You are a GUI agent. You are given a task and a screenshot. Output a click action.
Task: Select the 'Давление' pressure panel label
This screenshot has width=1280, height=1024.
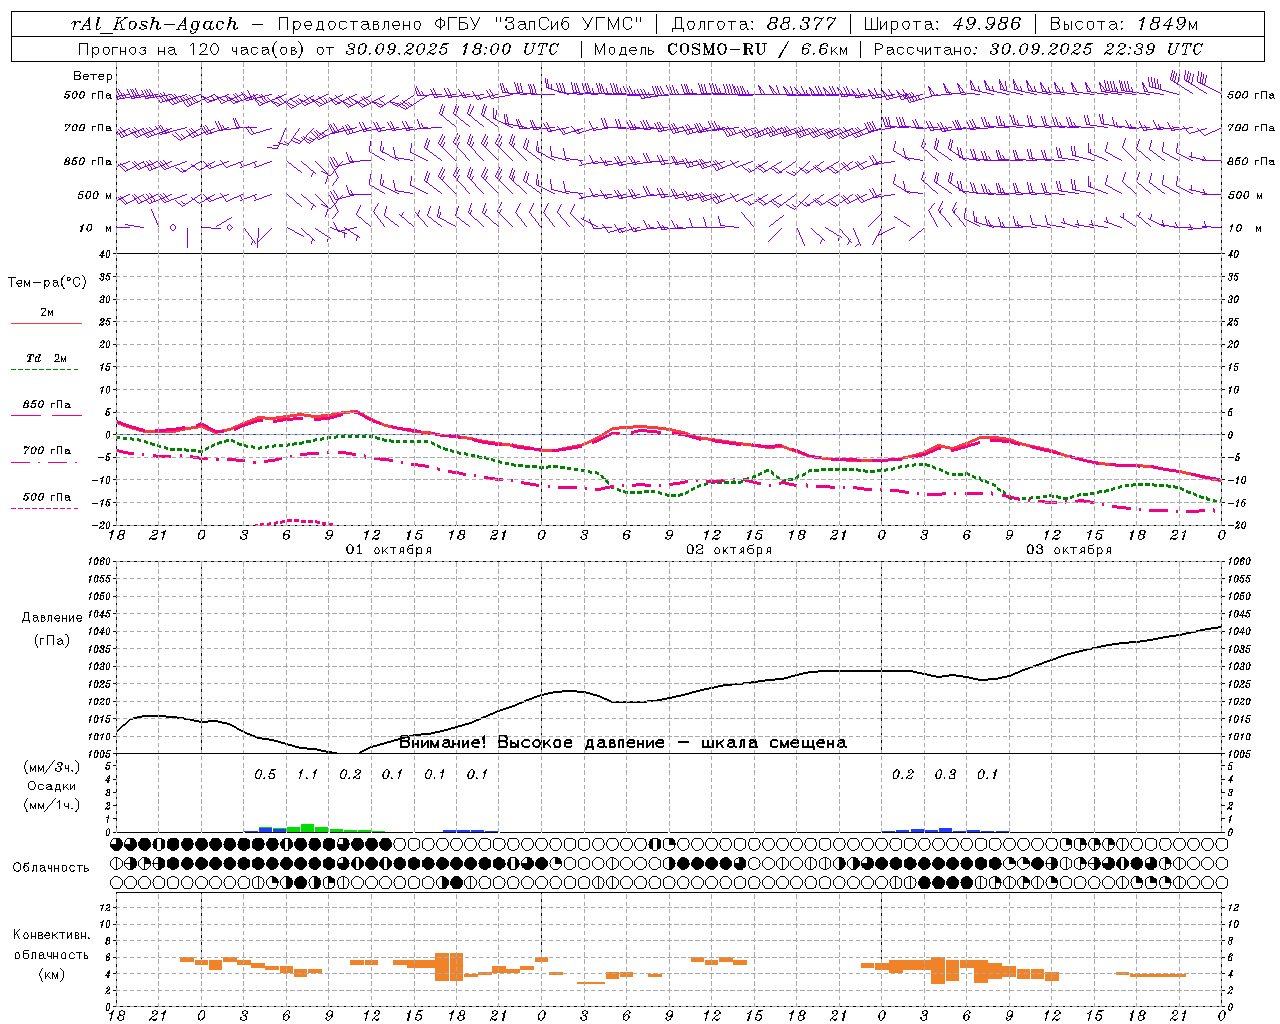pos(52,618)
